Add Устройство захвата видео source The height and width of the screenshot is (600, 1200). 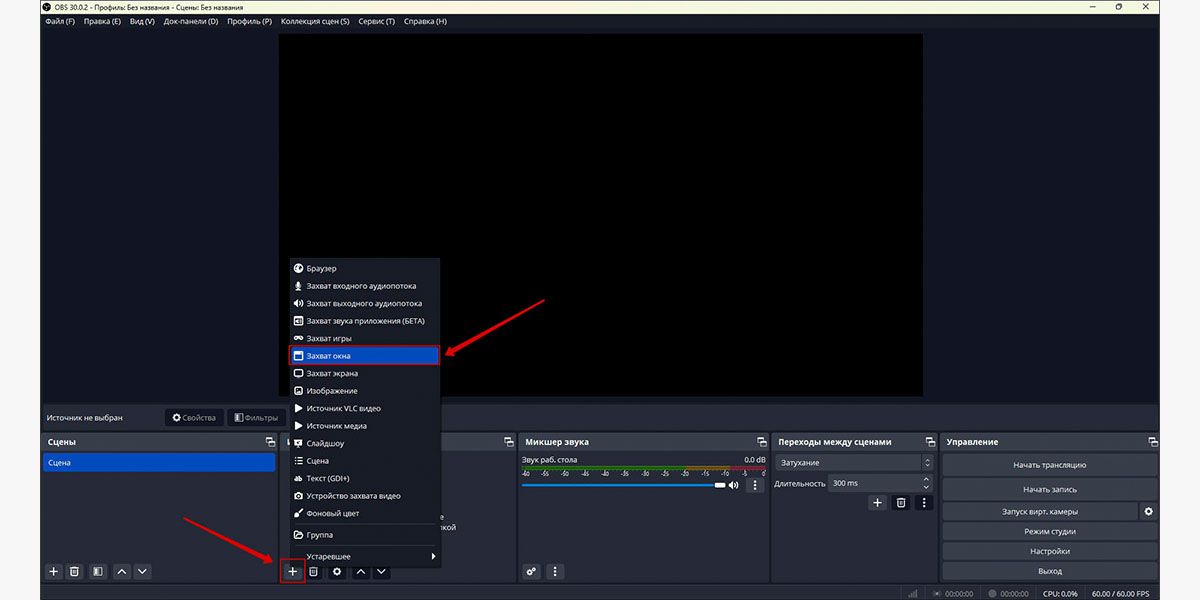coord(365,496)
